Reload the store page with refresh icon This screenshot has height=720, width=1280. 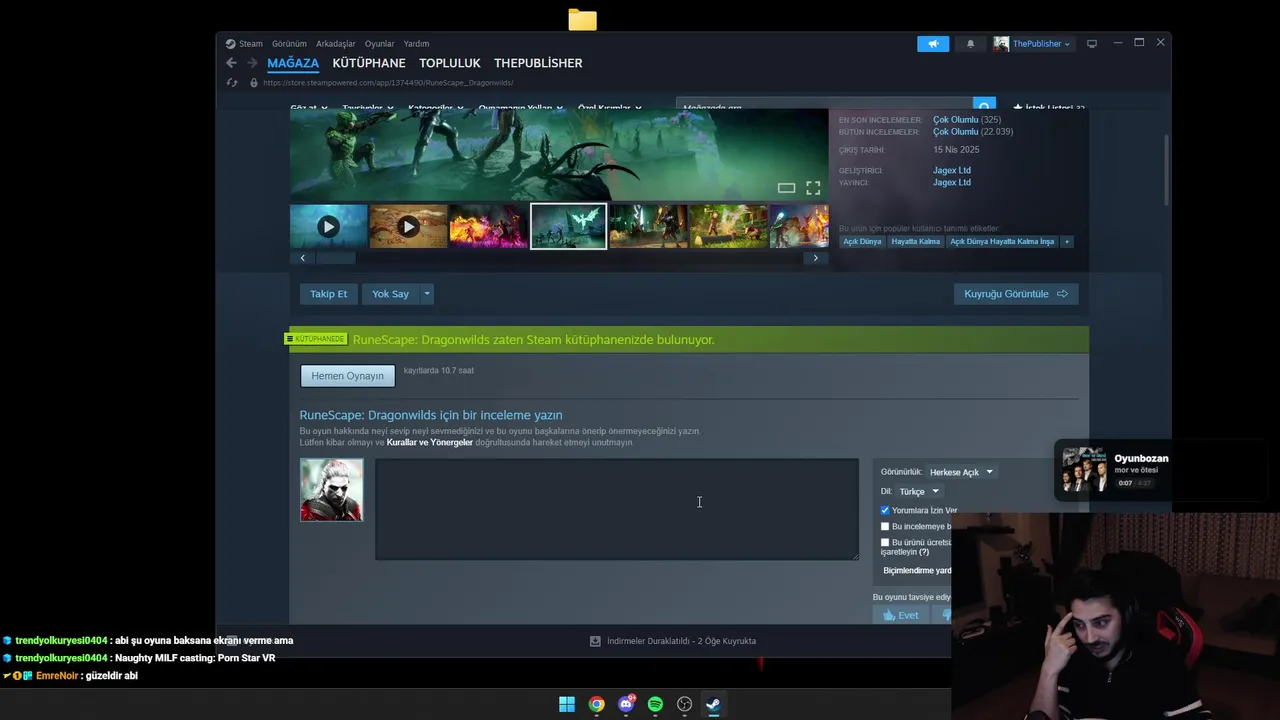coord(232,83)
